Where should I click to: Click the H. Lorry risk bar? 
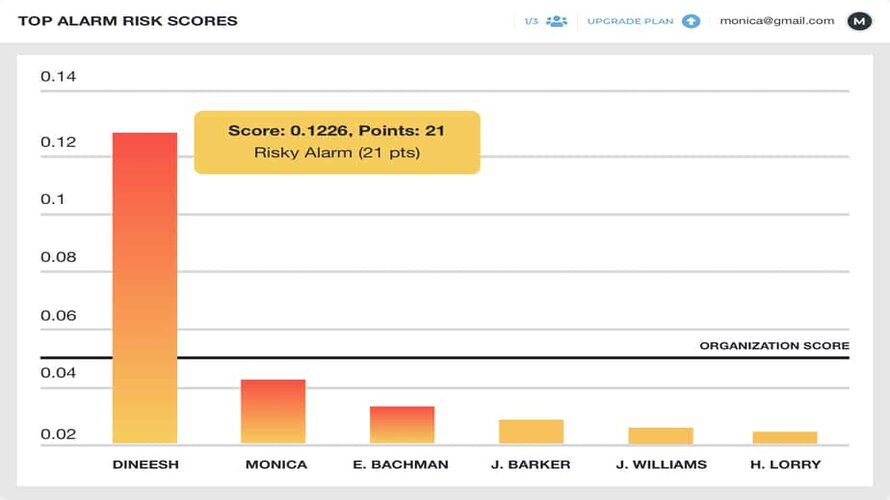pyautogui.click(x=785, y=437)
